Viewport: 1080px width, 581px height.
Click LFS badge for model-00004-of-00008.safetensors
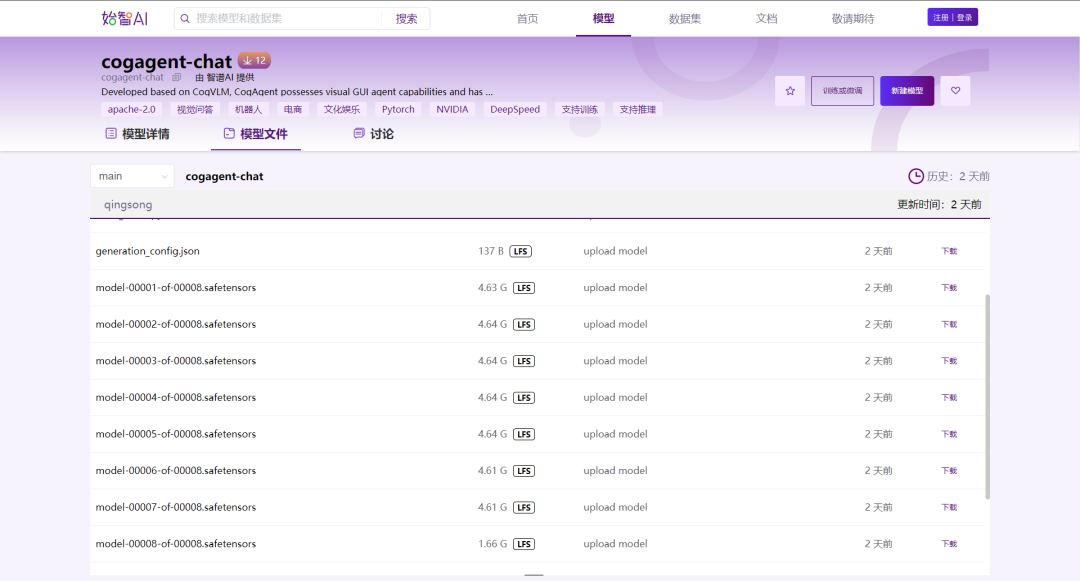pos(523,397)
